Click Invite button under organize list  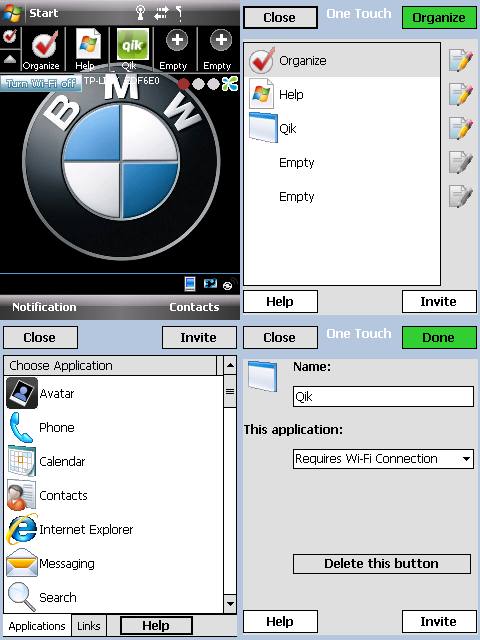click(x=439, y=302)
